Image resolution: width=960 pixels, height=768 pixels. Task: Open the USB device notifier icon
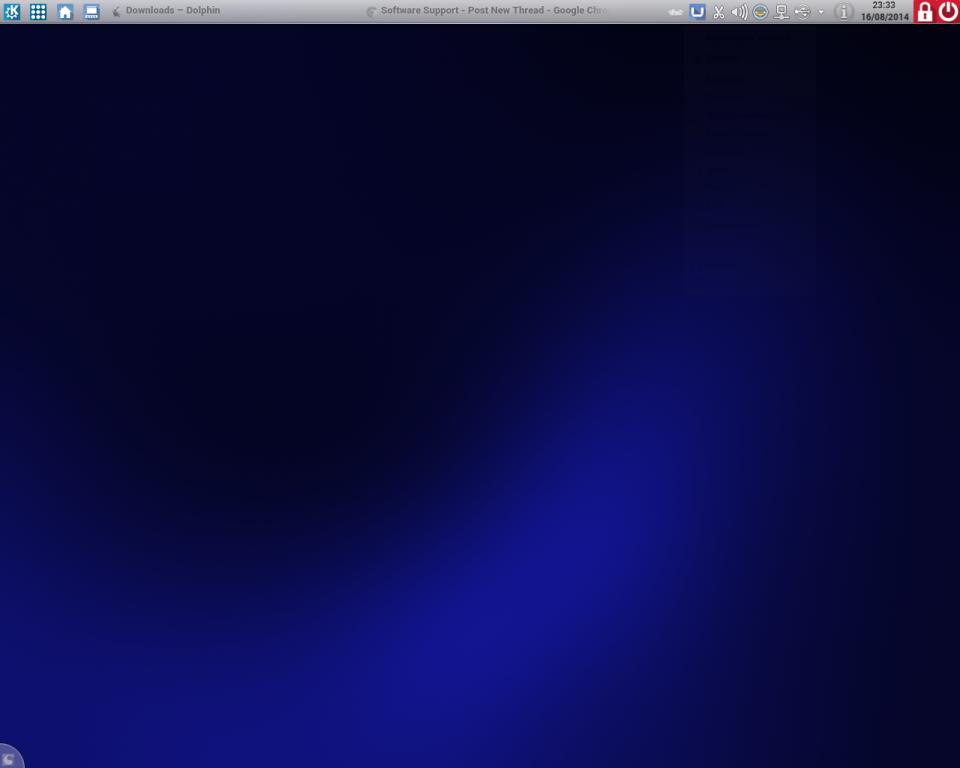802,12
